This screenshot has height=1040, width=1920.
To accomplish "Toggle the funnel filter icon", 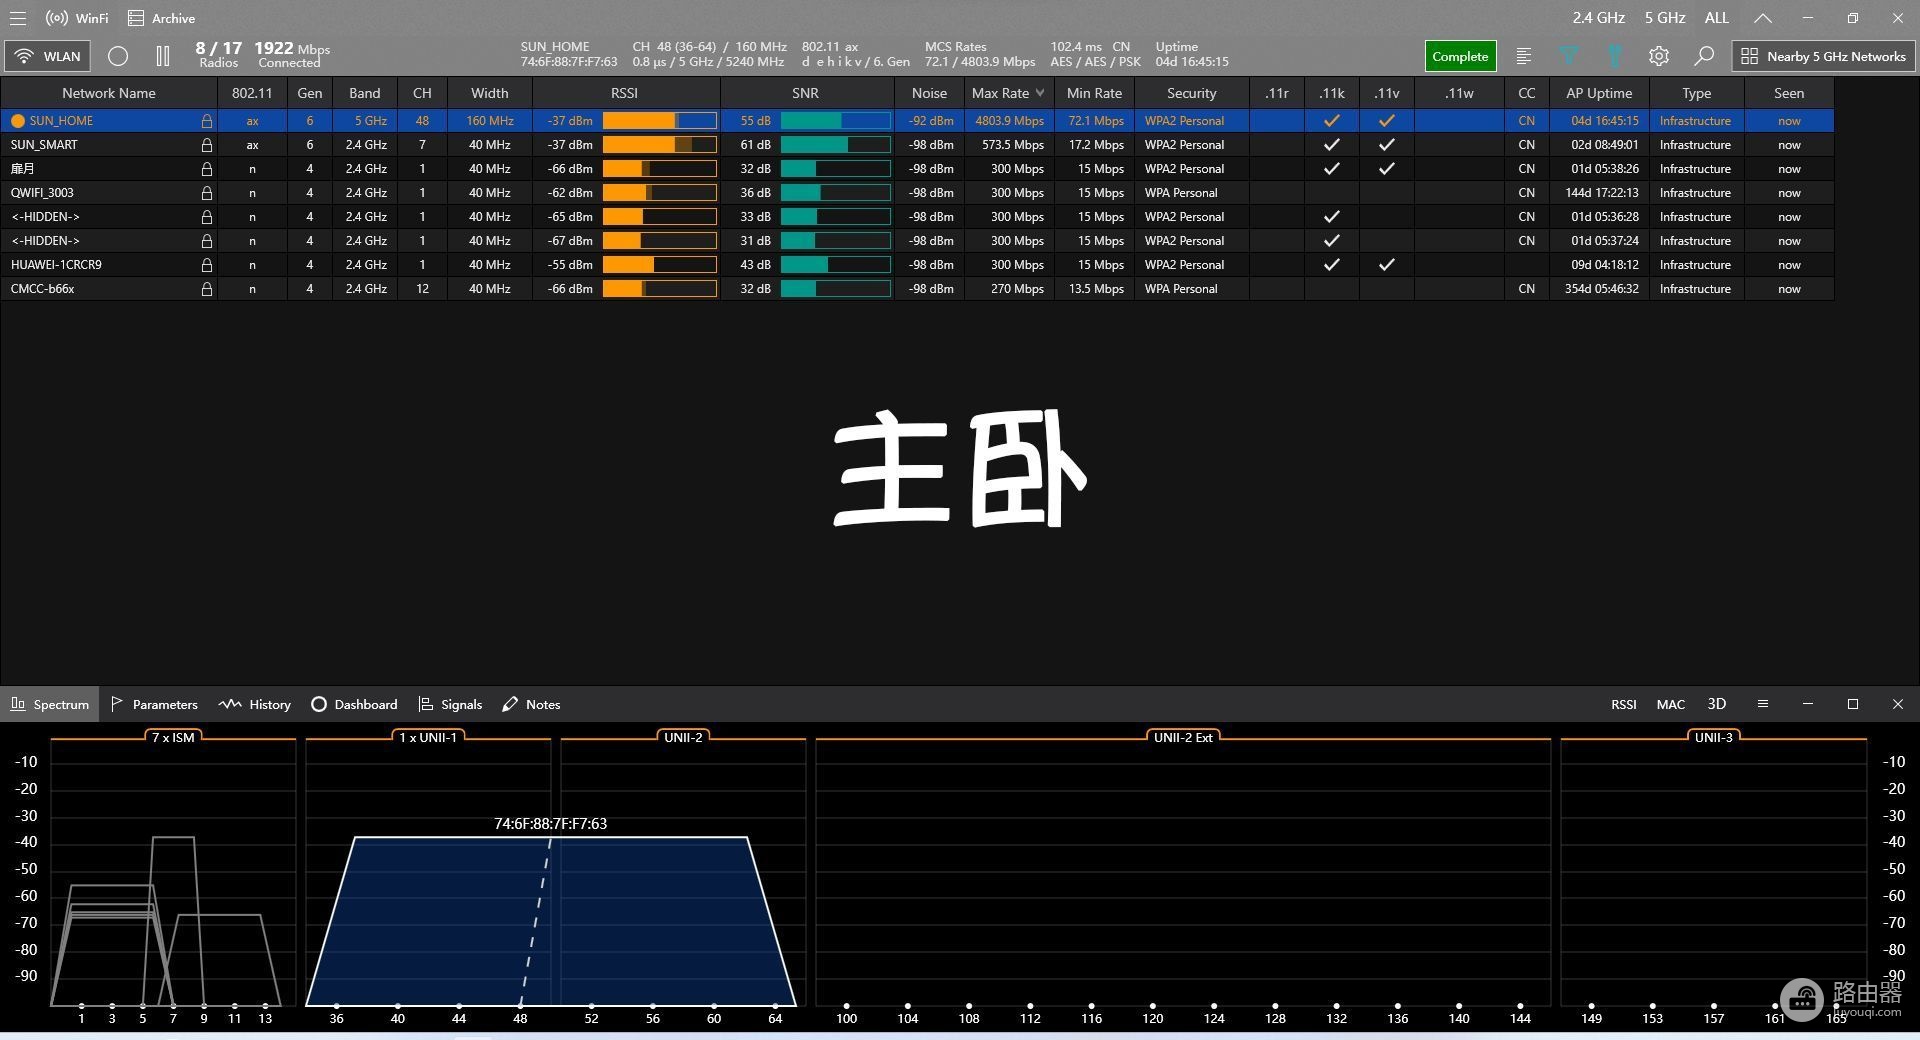I will [1569, 56].
